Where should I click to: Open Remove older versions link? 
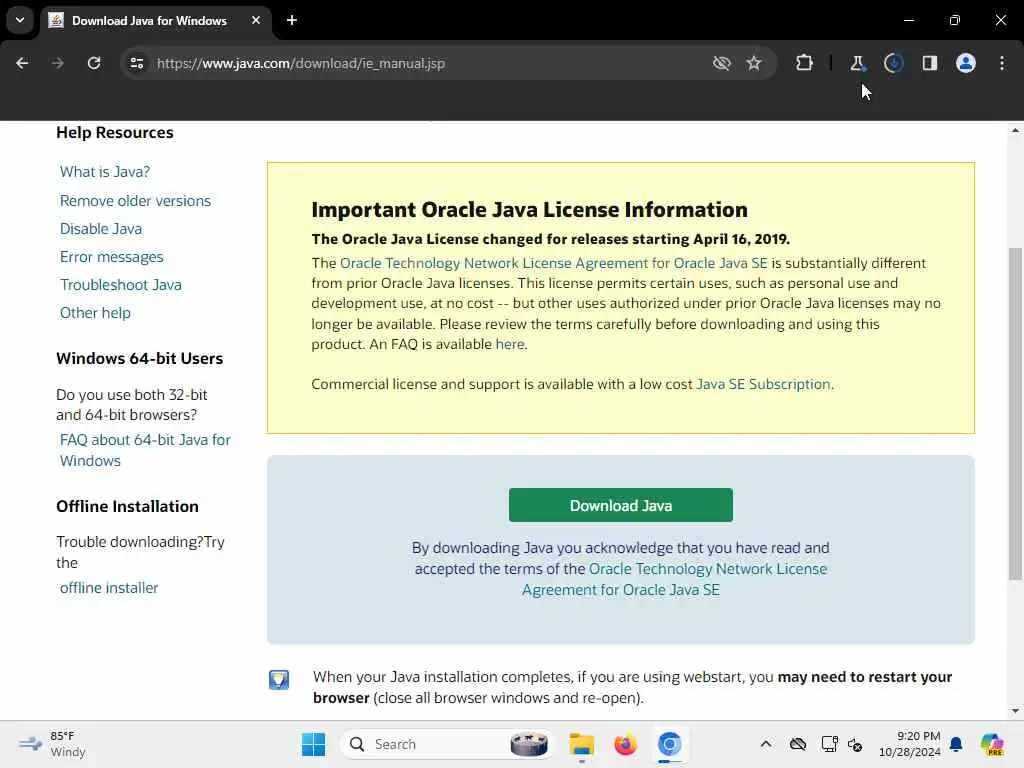click(135, 200)
